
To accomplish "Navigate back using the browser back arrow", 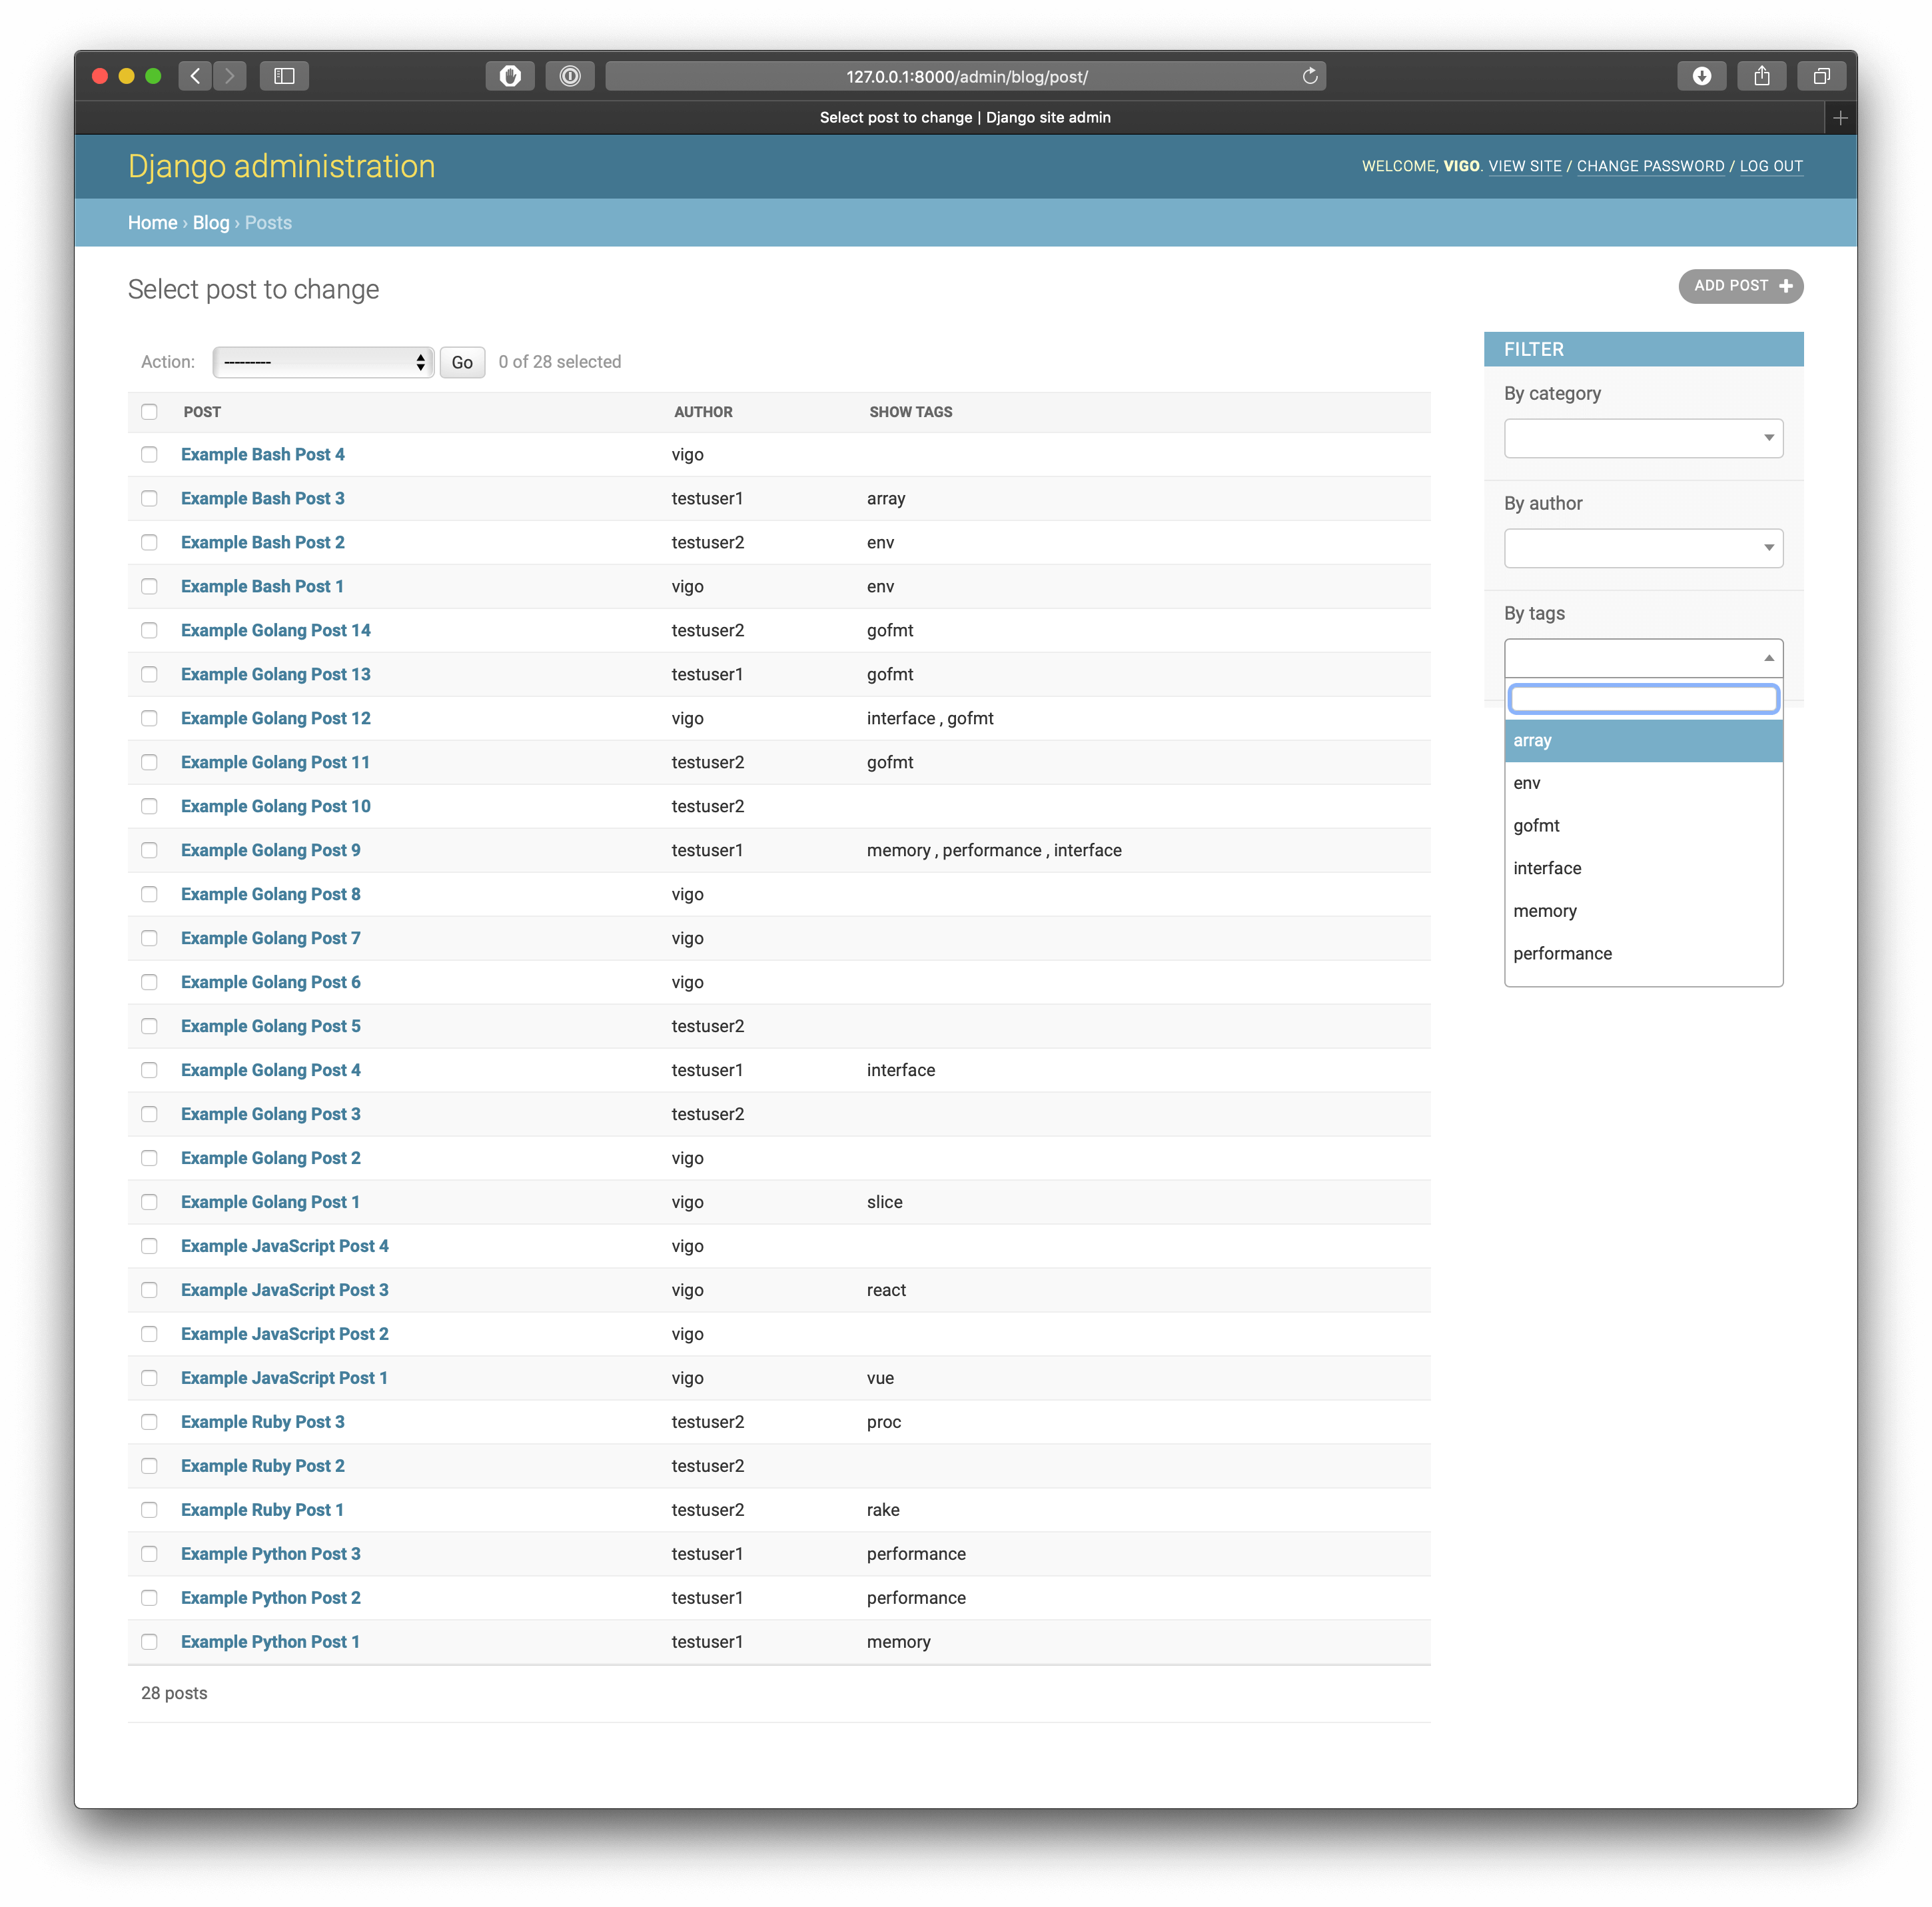I will 195,75.
